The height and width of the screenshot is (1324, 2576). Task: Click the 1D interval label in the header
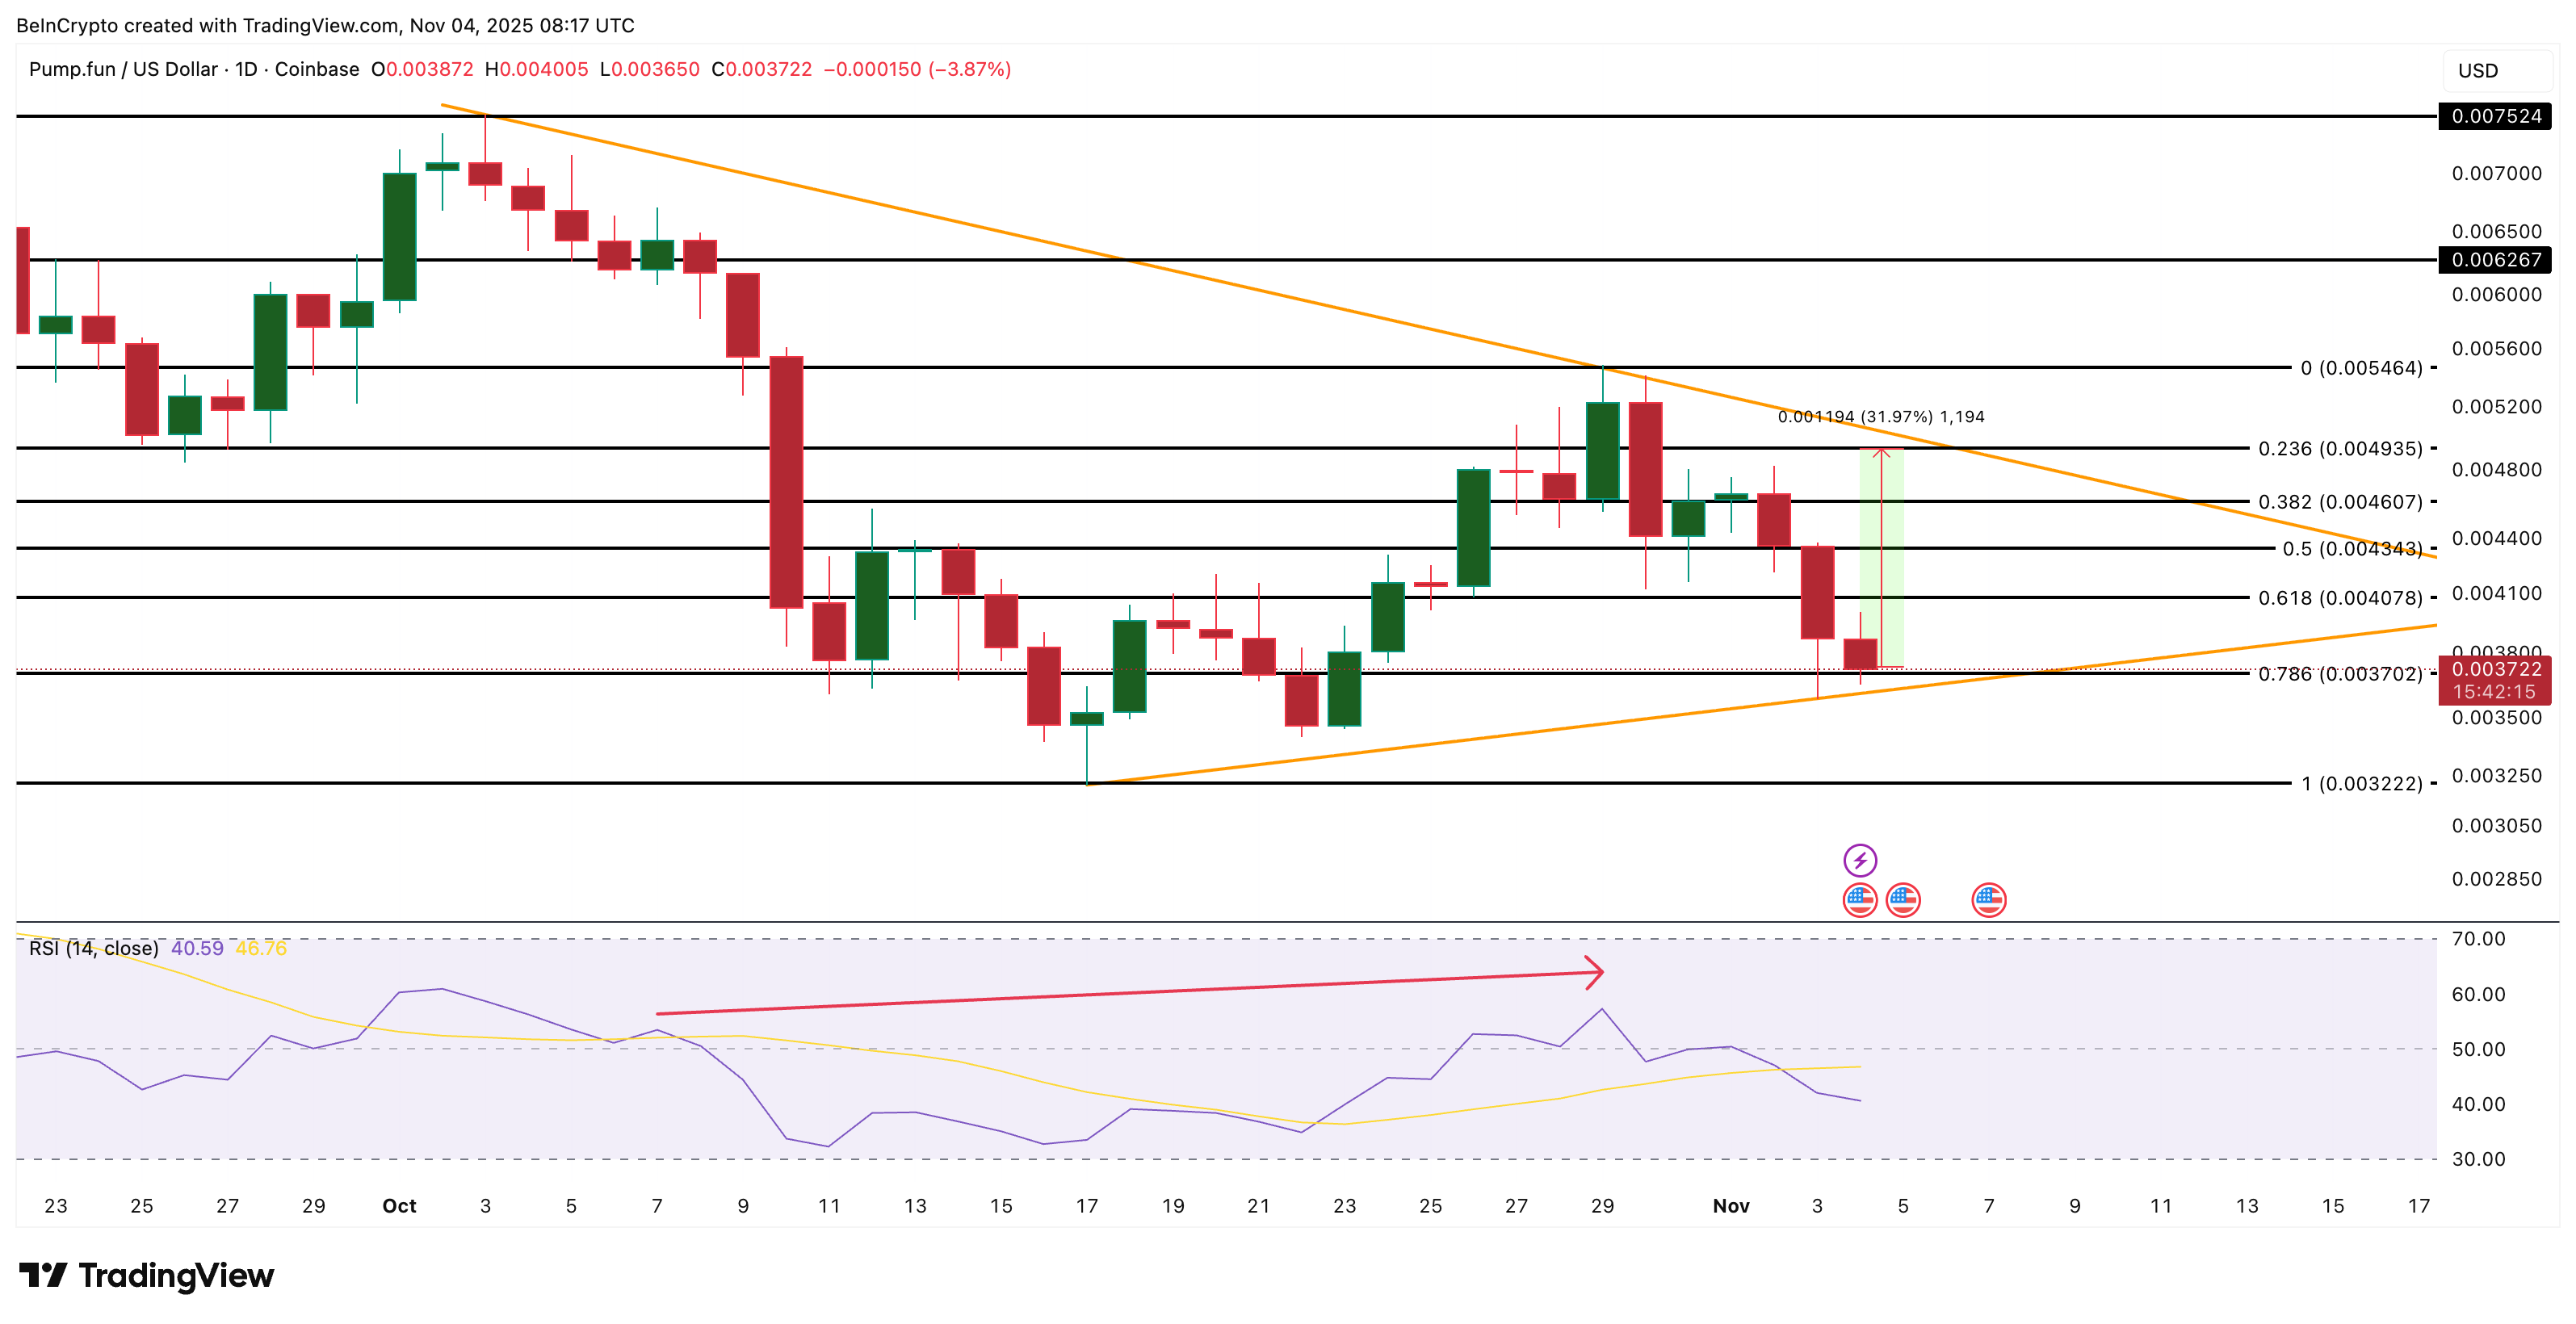(246, 69)
